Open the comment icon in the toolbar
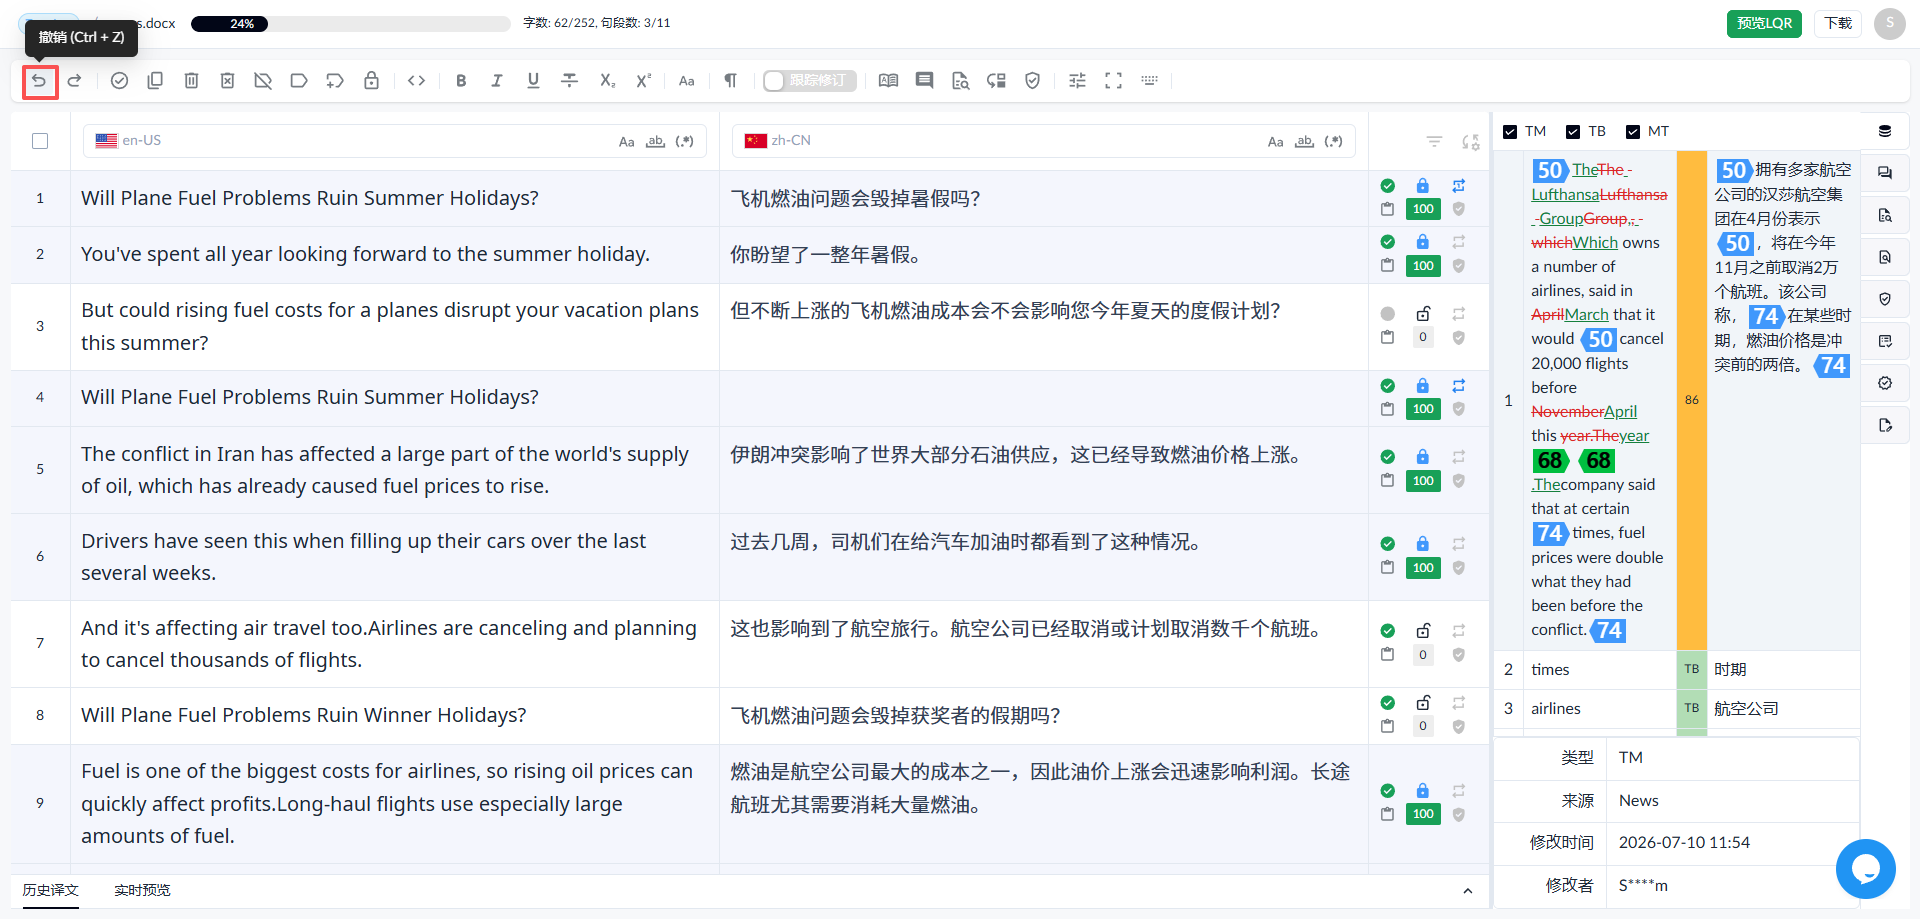 click(924, 81)
